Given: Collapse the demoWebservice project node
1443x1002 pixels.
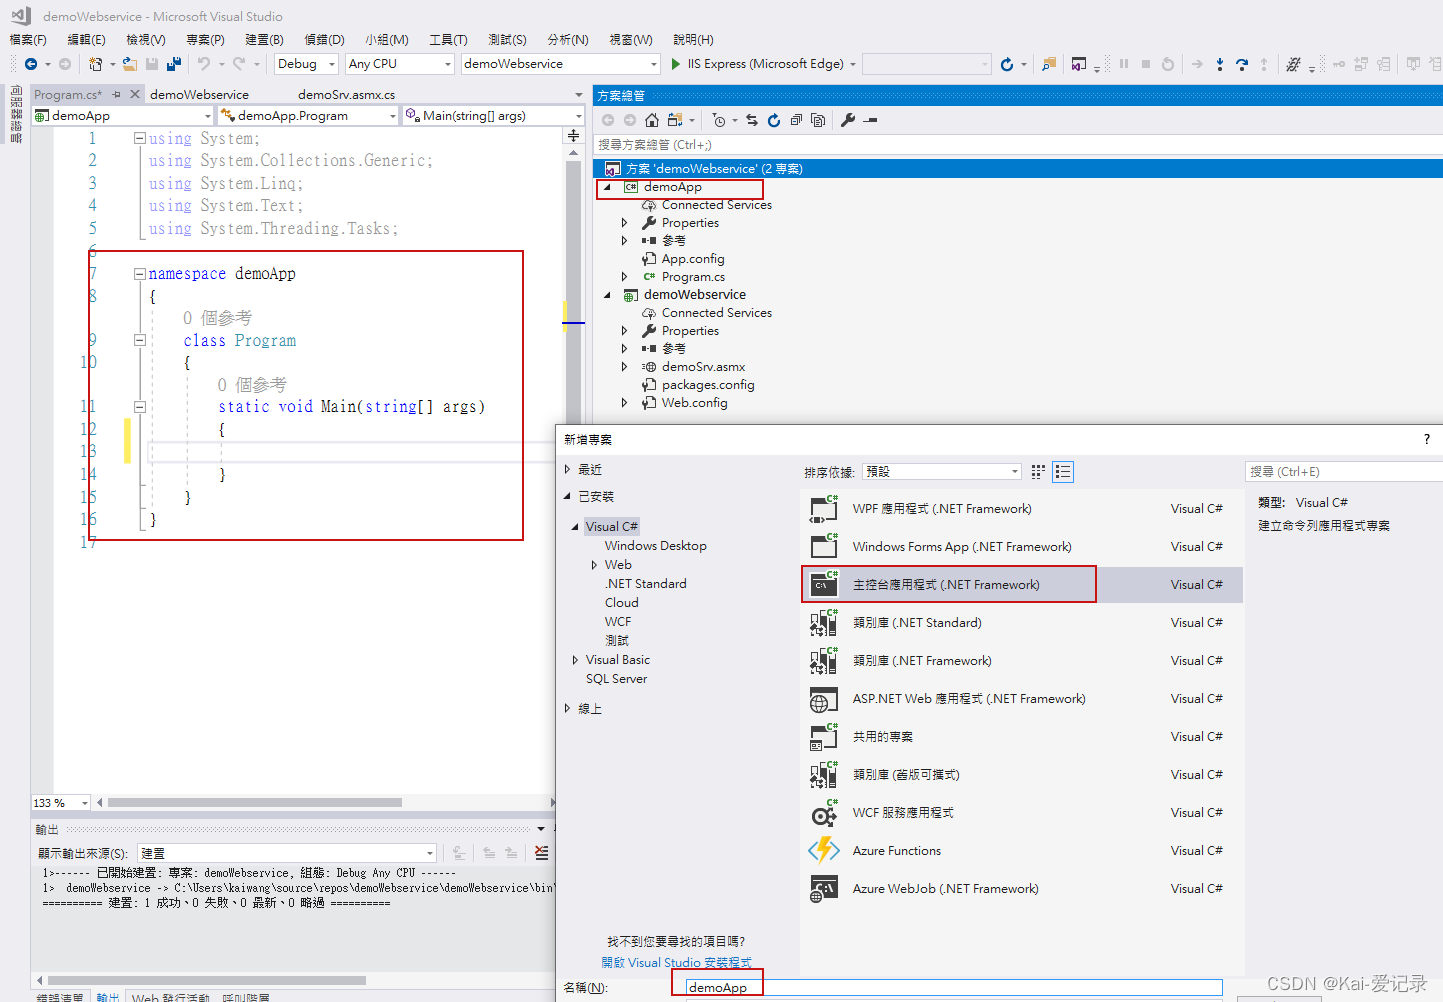Looking at the screenshot, I should coord(607,295).
